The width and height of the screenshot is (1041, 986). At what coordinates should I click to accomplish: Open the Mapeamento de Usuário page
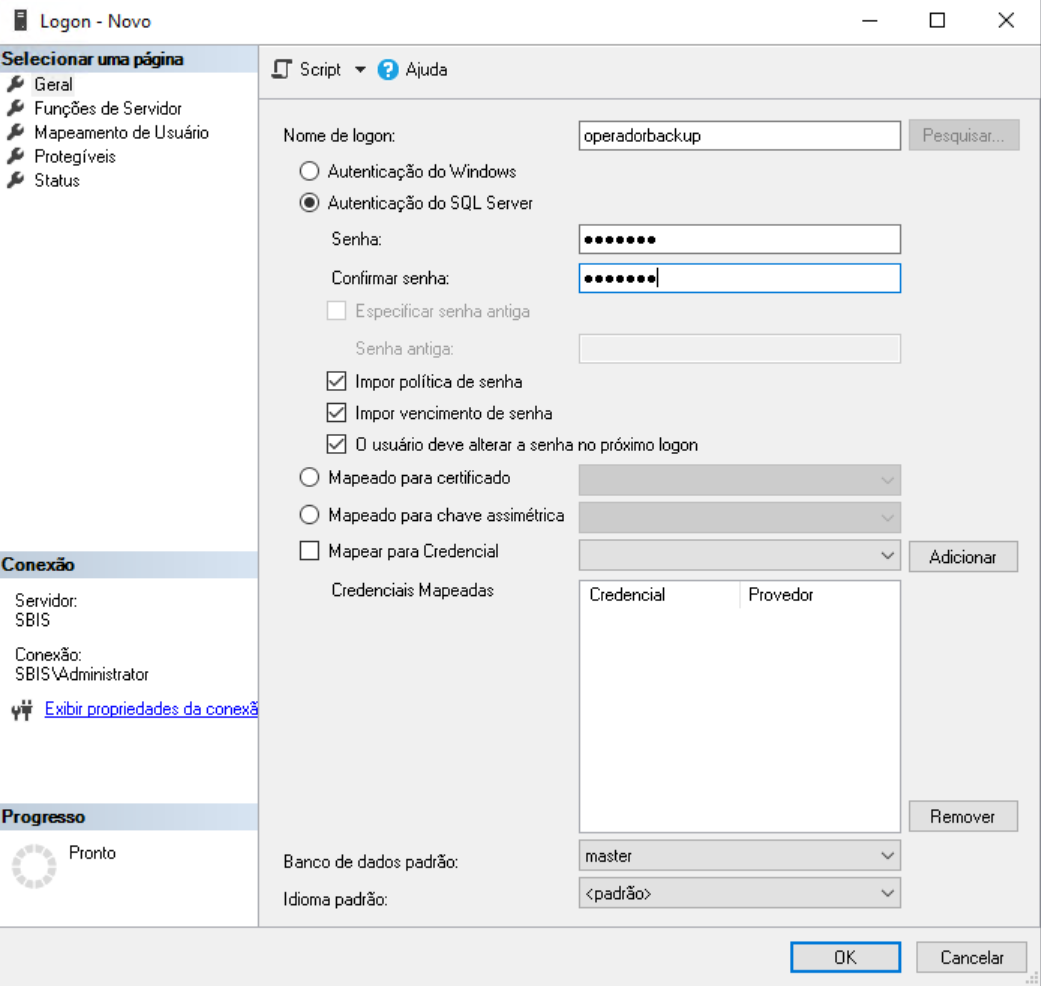coord(121,132)
